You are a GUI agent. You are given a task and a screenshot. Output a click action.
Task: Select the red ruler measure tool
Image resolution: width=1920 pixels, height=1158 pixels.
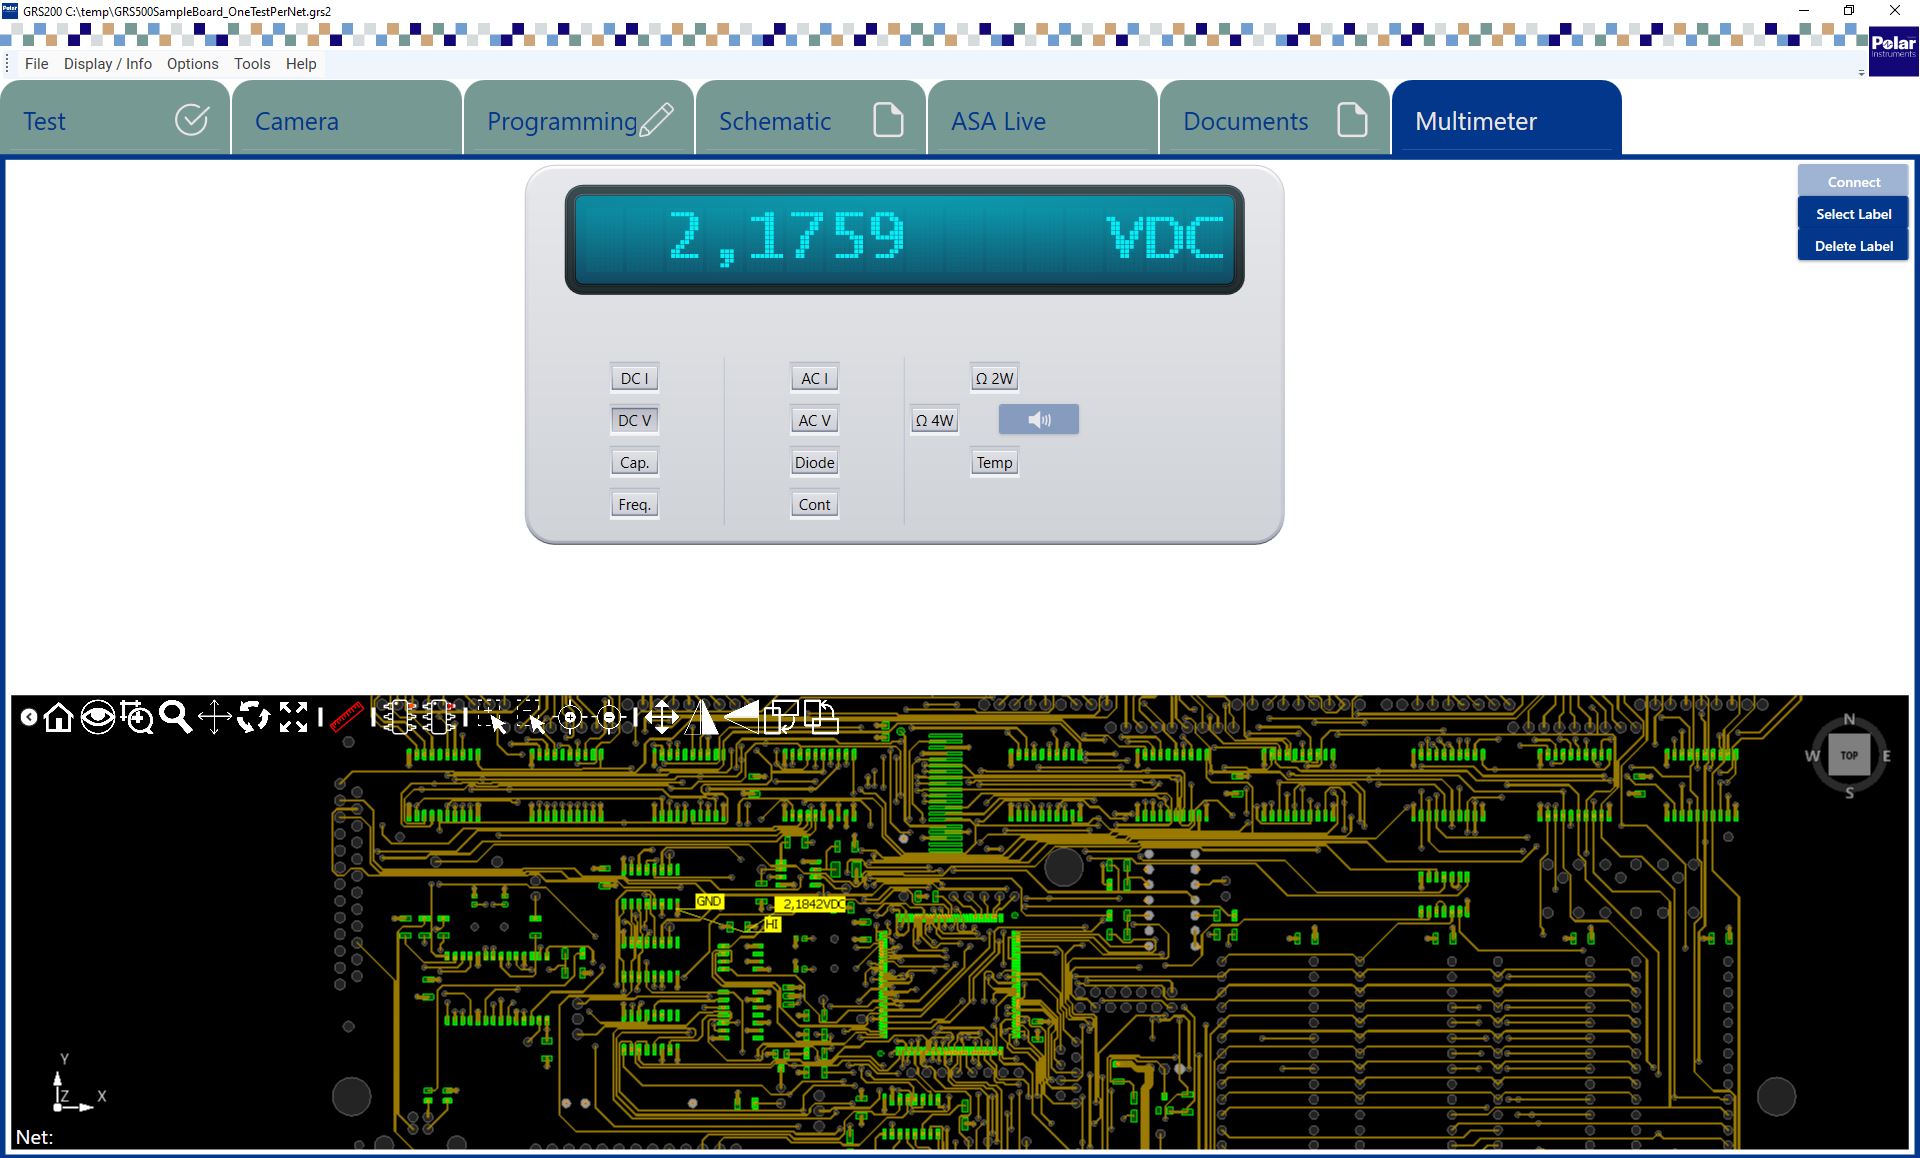(345, 717)
